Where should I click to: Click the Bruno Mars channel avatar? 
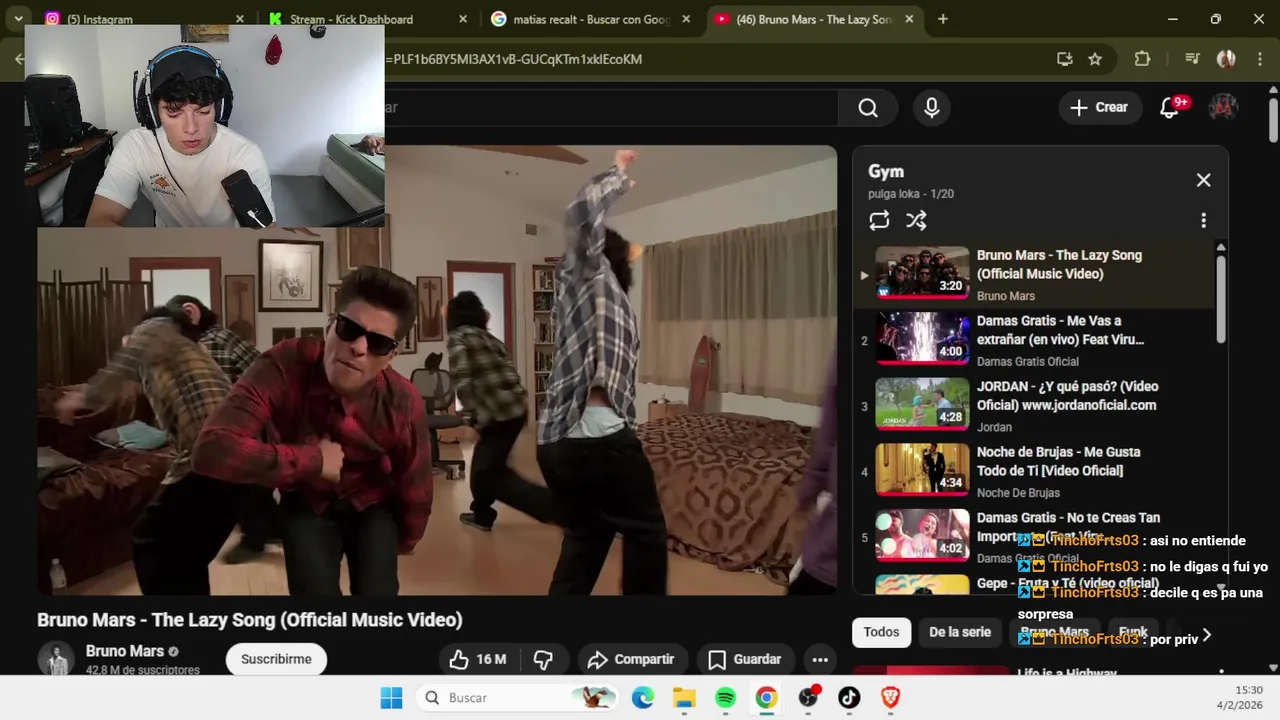(x=56, y=659)
